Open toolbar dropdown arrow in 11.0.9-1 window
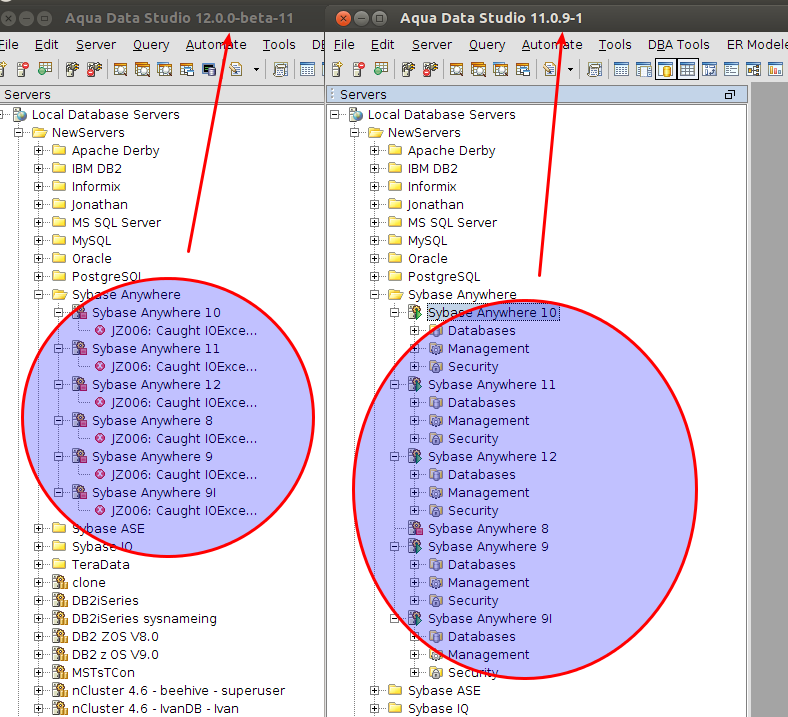The image size is (788, 717). [x=570, y=69]
